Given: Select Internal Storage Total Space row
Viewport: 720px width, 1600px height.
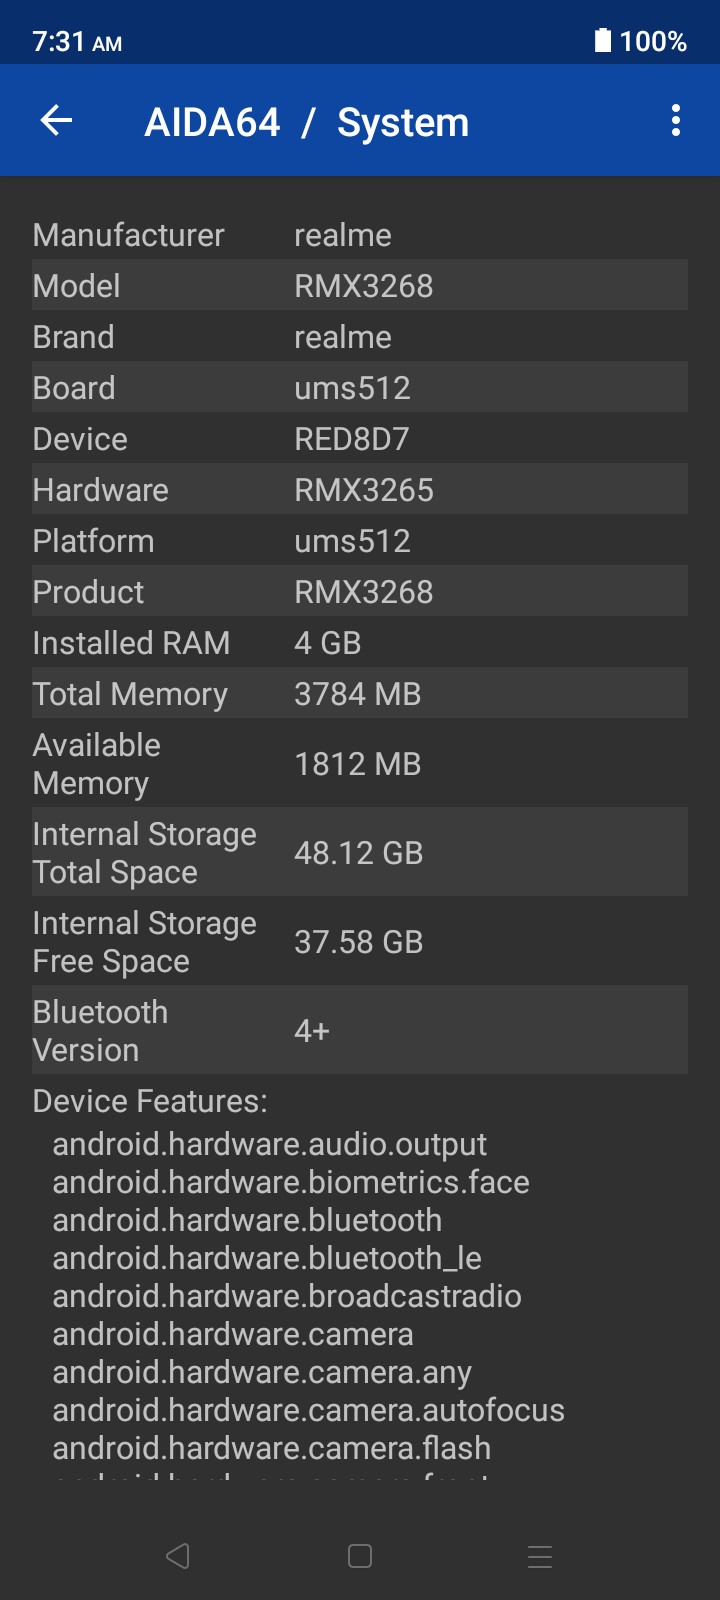Looking at the screenshot, I should 360,852.
